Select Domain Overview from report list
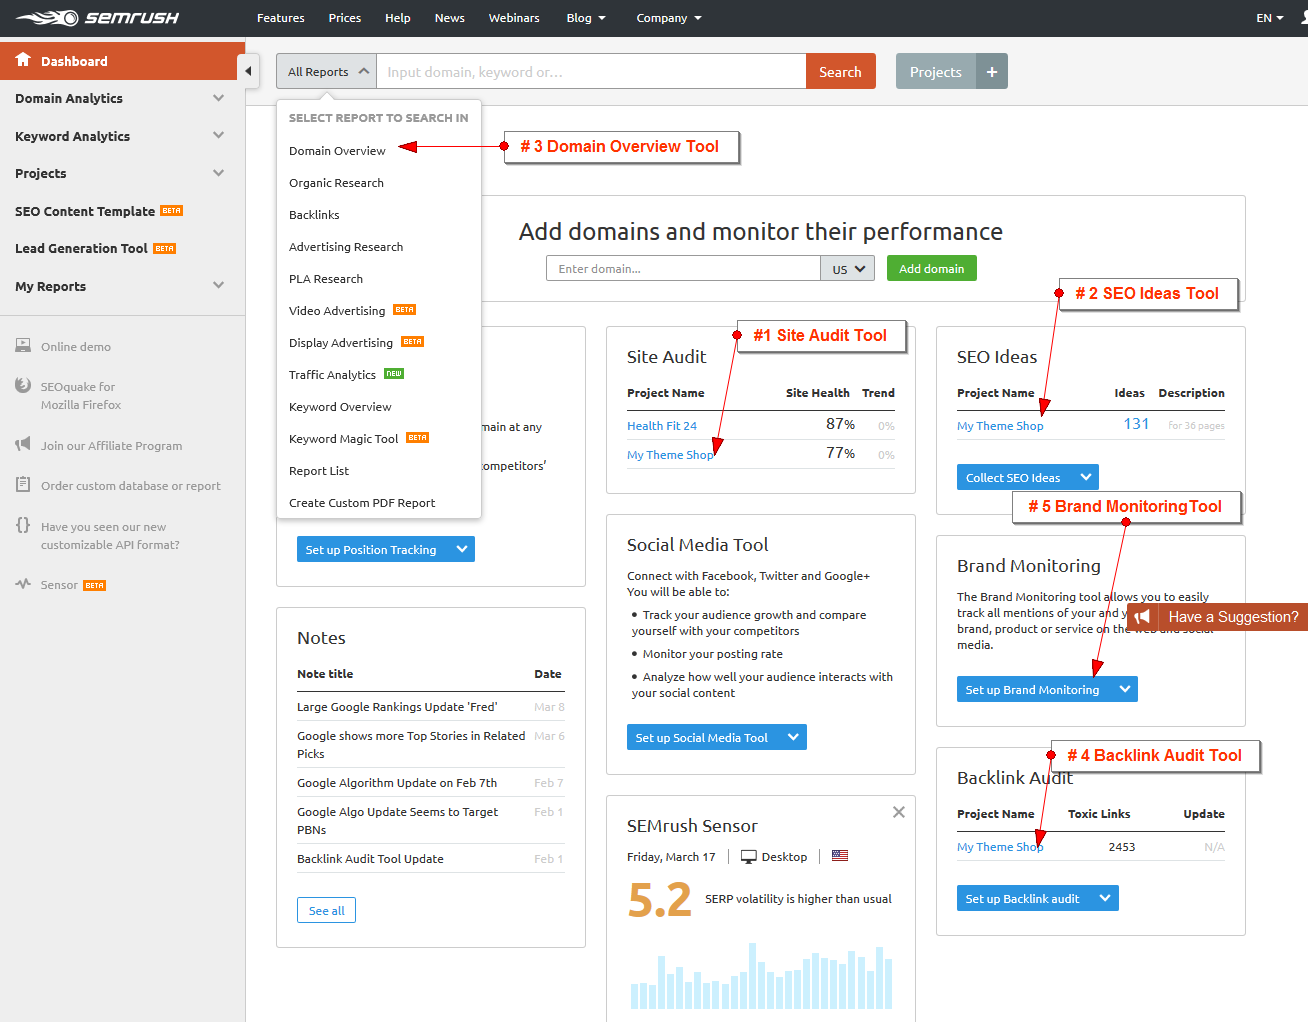Screen dimensions: 1308x1022 click(337, 151)
